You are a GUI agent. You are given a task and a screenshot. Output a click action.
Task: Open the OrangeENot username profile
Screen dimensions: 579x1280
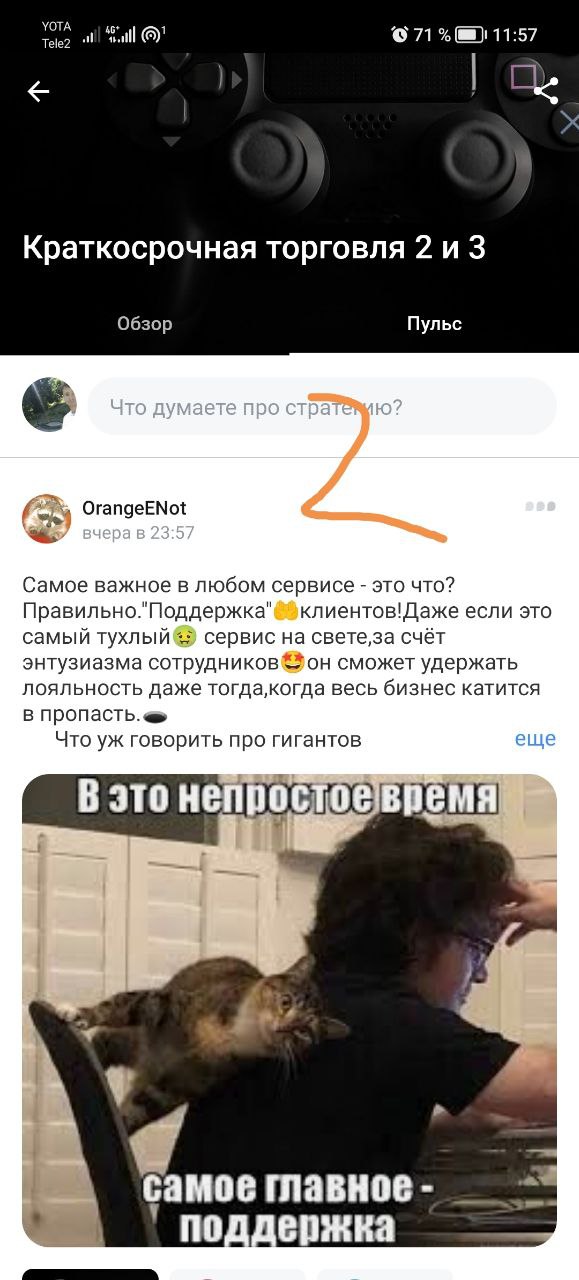coord(134,508)
